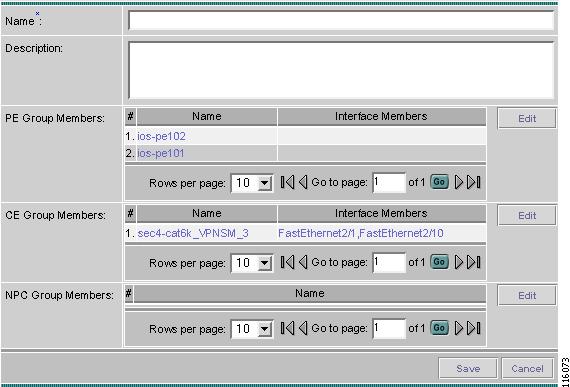Click Go to page field in NPC Group
Viewport: 570px width, 387px height.
click(389, 328)
